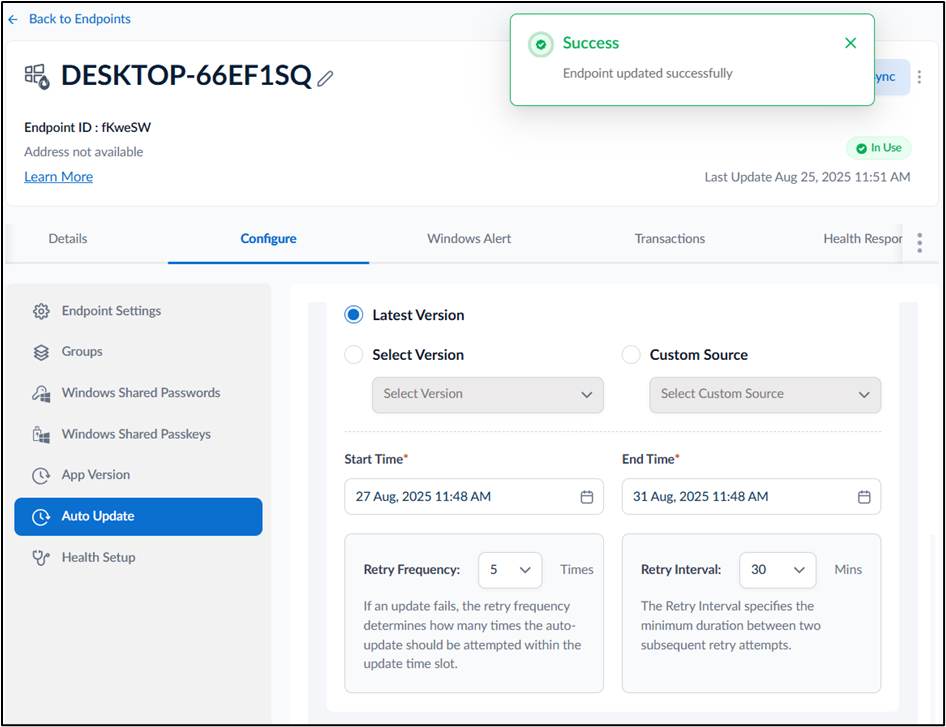This screenshot has height=727, width=946.
Task: Expand the Select Version dropdown
Action: point(487,395)
